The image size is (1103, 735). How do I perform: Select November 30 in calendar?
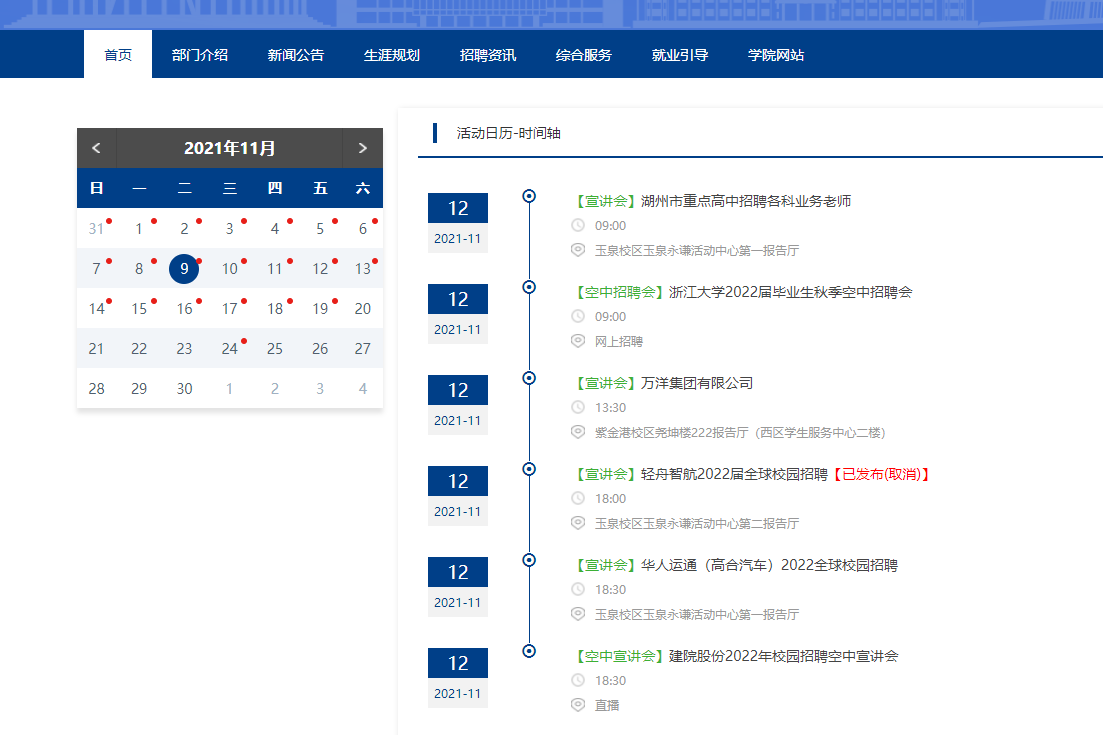[x=184, y=389]
